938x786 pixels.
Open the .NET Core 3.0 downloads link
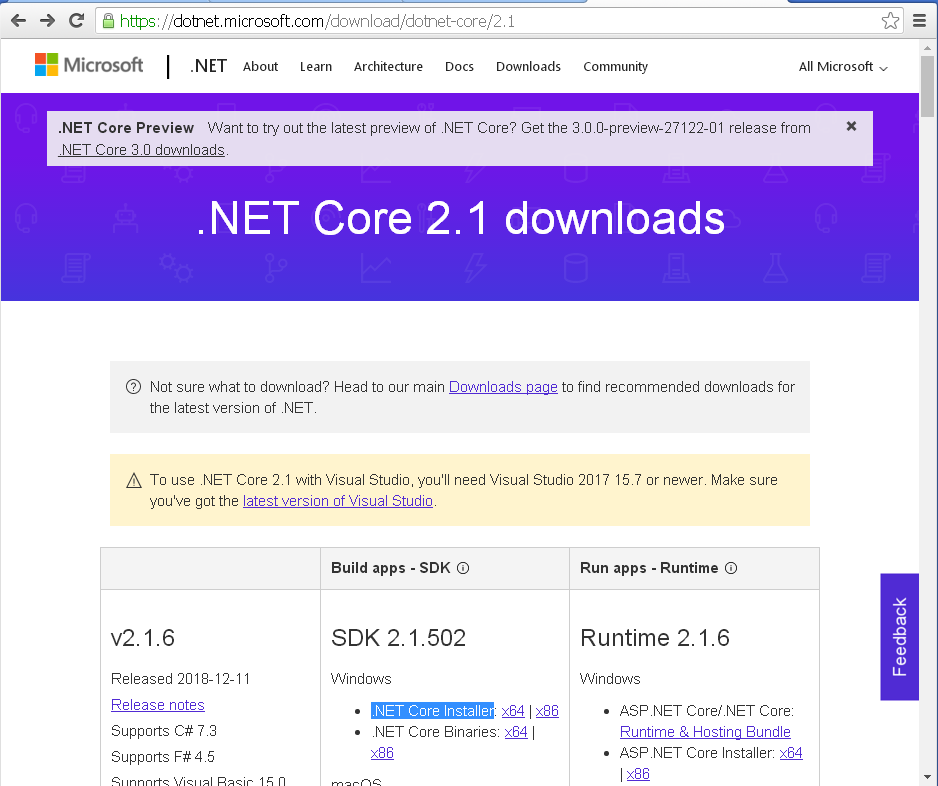pyautogui.click(x=142, y=150)
